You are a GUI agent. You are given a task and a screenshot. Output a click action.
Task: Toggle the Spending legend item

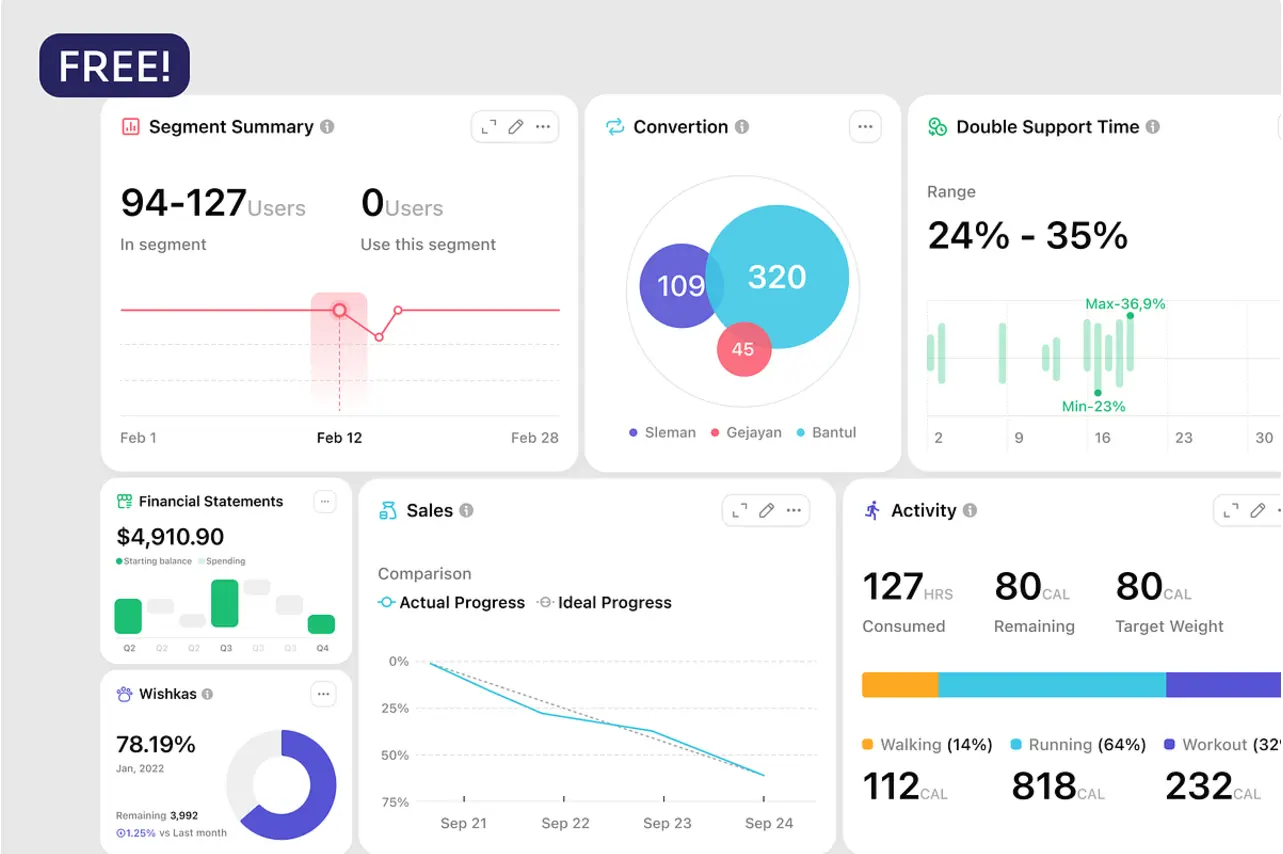(222, 561)
